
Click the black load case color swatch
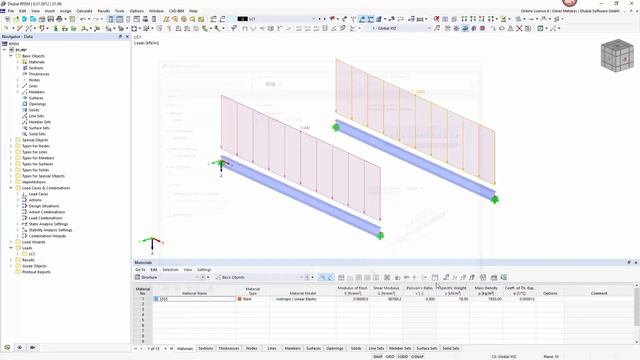[x=242, y=19]
